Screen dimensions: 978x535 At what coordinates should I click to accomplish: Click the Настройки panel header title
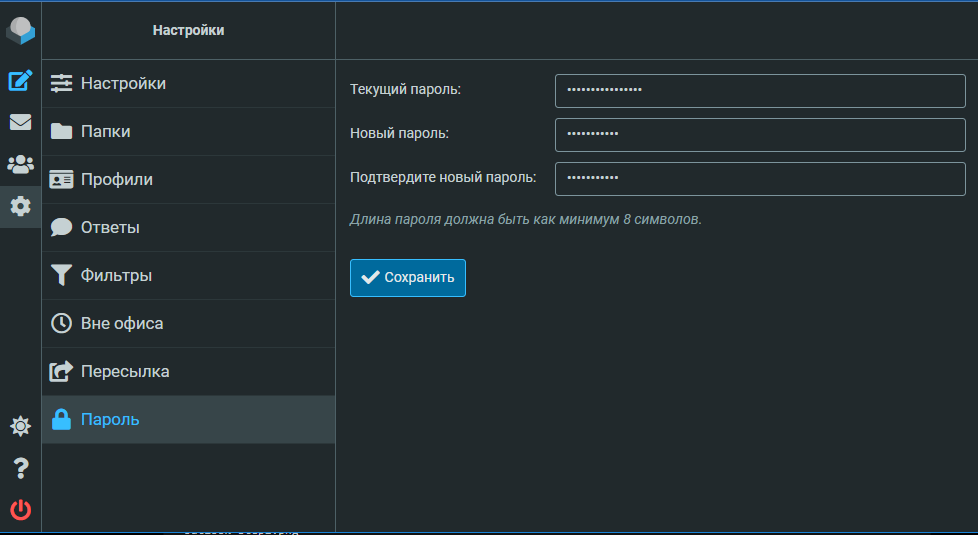point(188,30)
